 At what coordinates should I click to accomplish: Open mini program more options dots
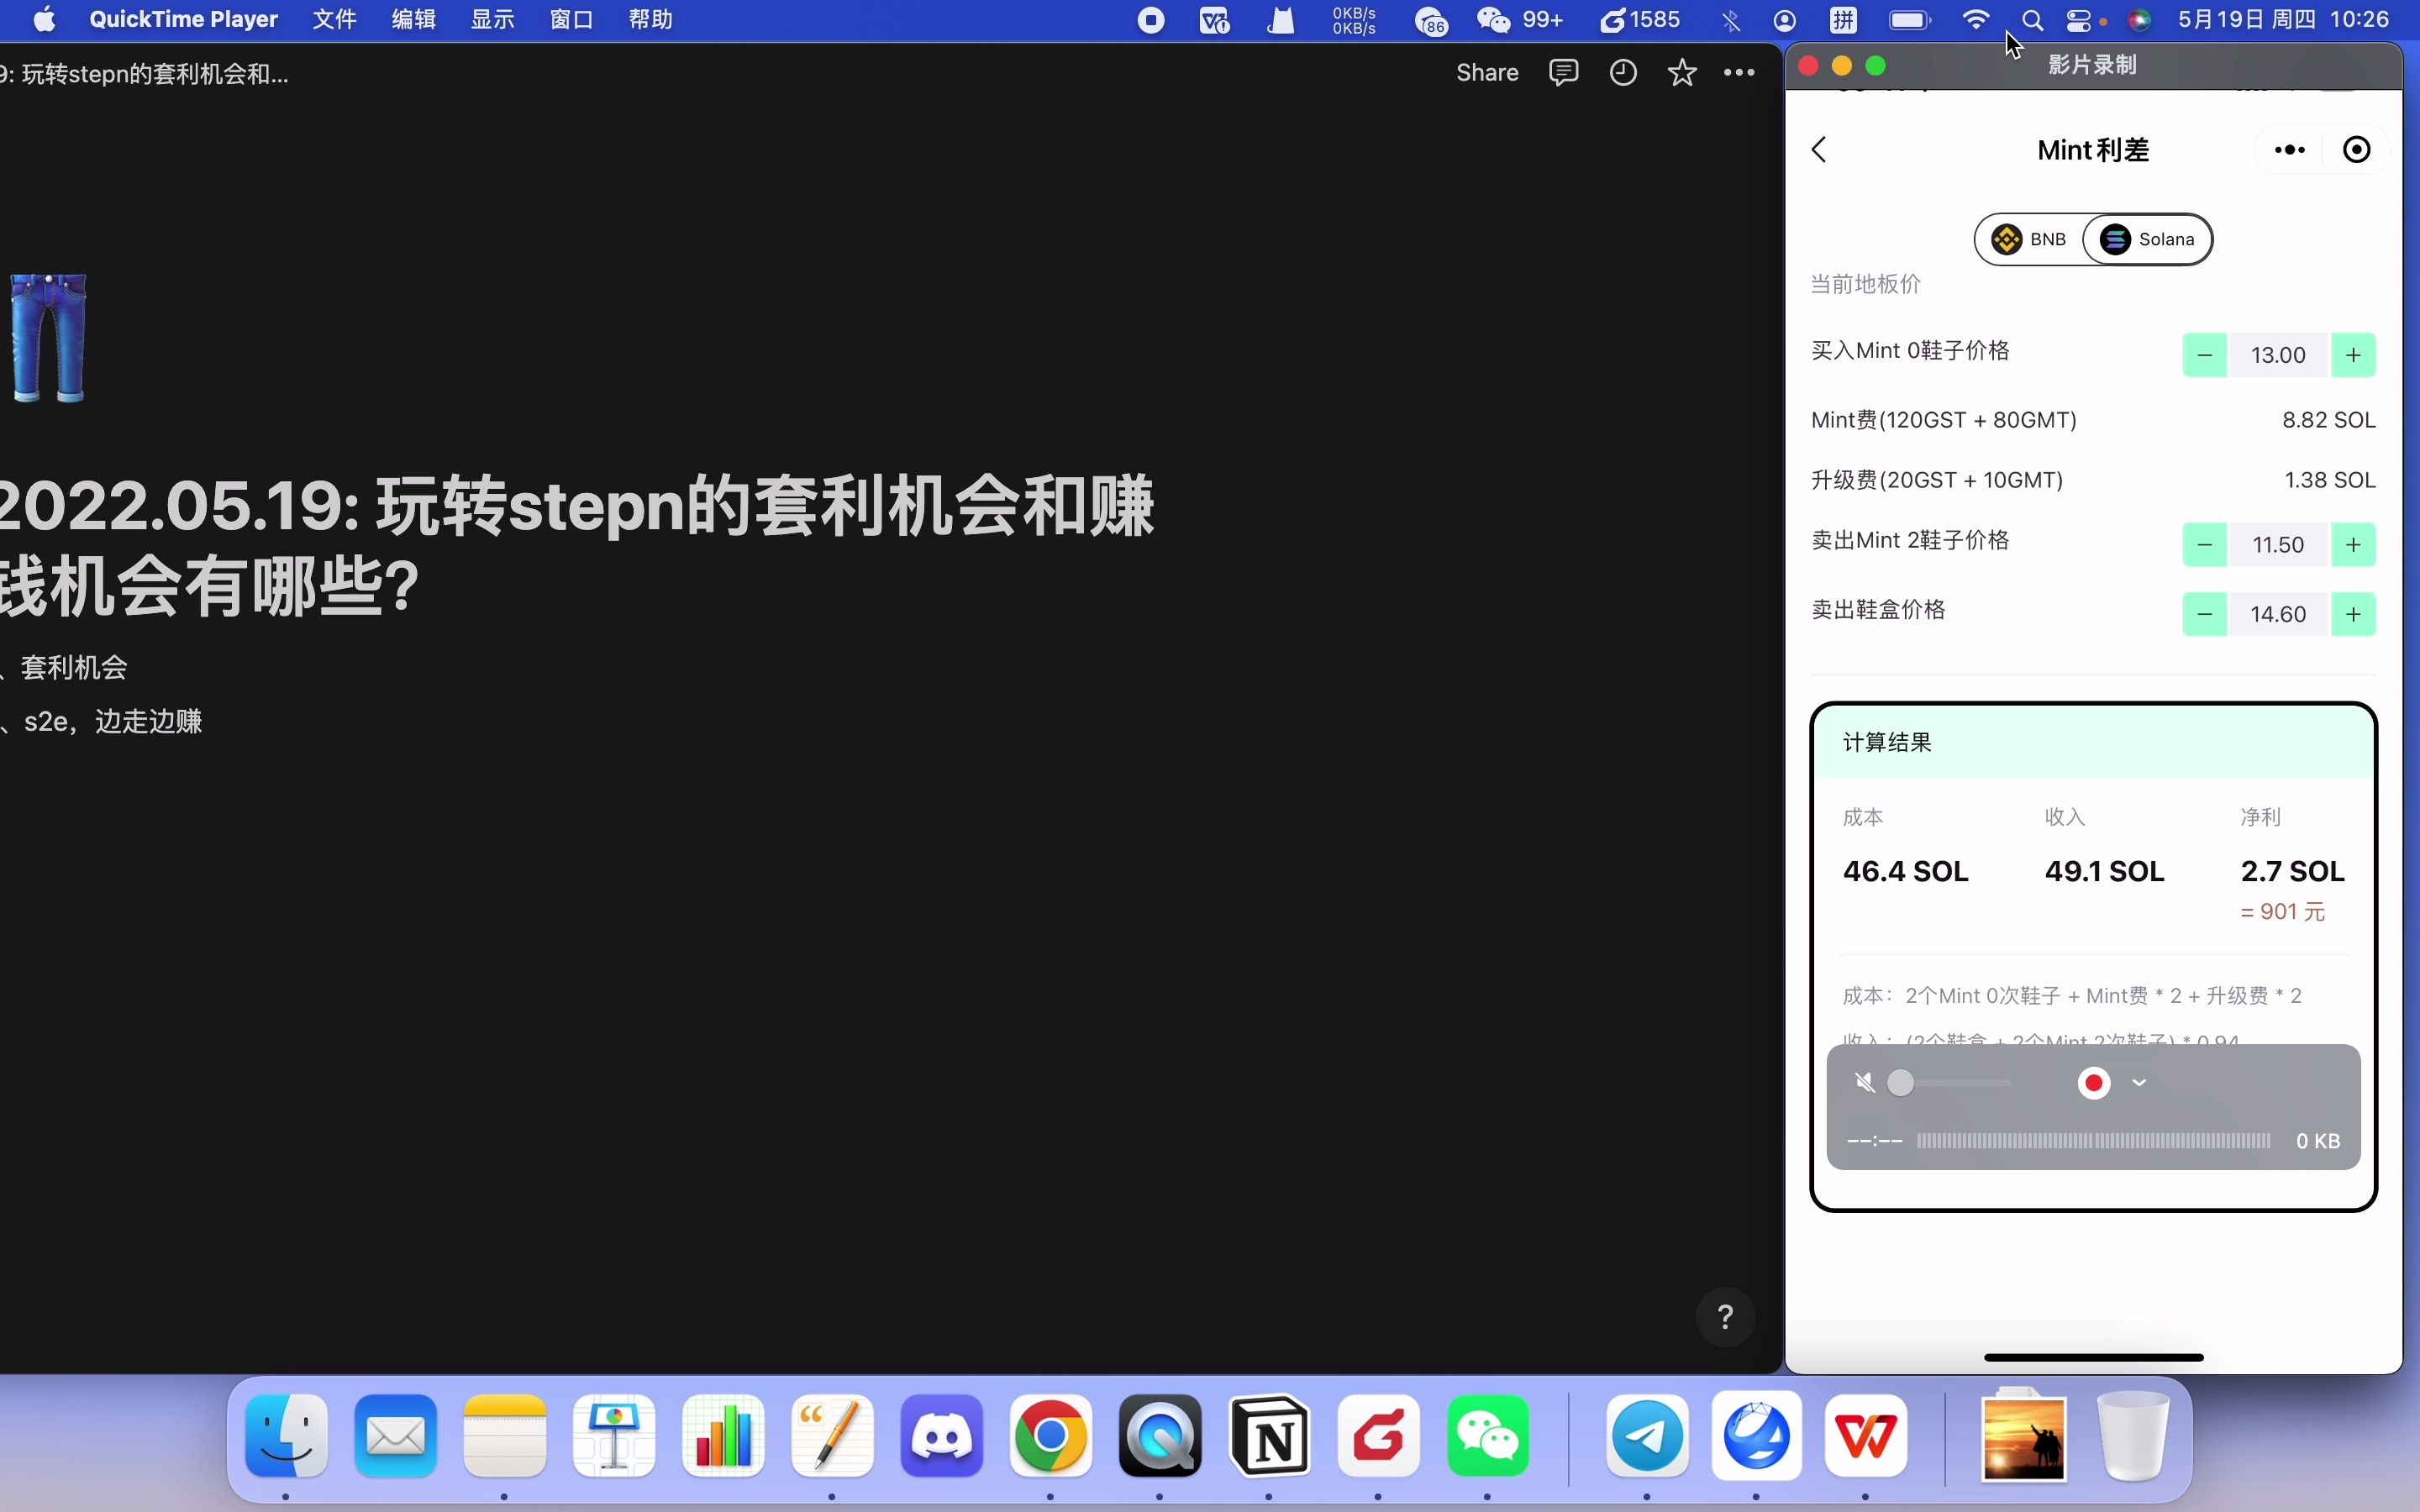pyautogui.click(x=2289, y=150)
